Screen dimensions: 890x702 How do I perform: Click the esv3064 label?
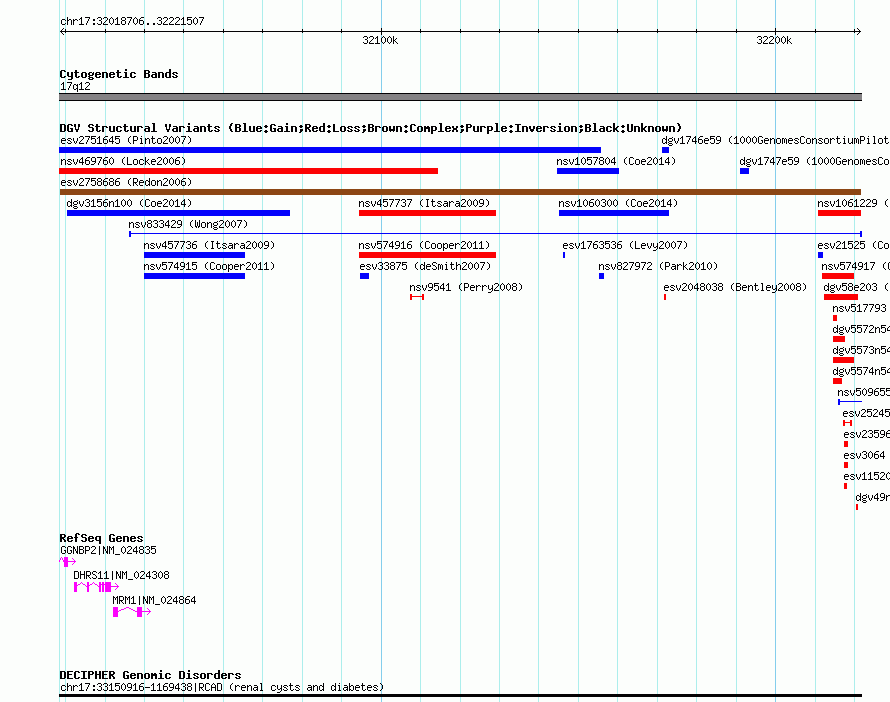pos(864,455)
